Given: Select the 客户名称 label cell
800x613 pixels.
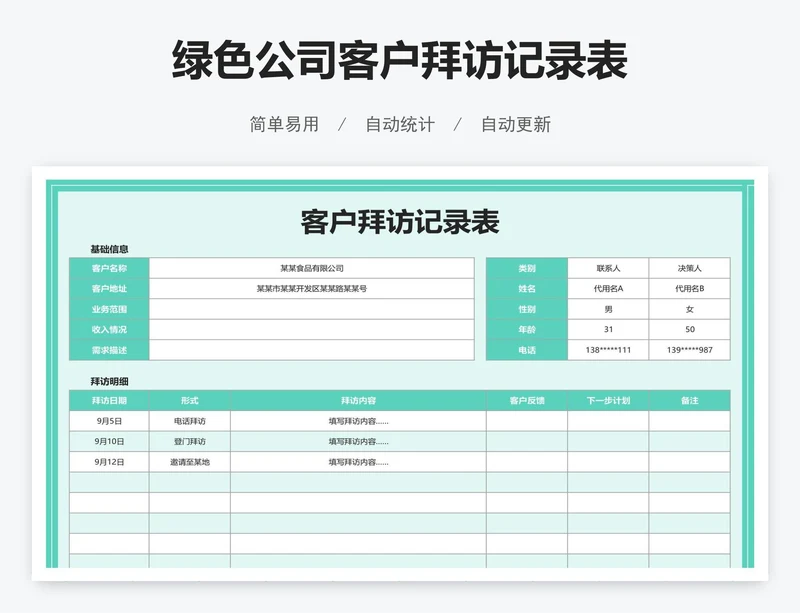Looking at the screenshot, I should (x=109, y=268).
